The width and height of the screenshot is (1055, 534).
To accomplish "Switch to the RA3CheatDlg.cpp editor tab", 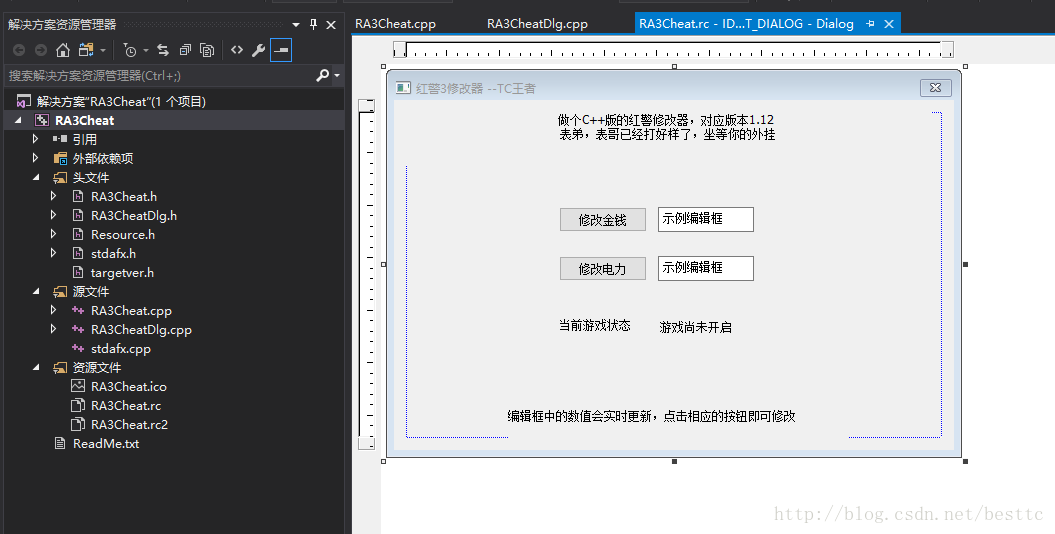I will point(537,24).
